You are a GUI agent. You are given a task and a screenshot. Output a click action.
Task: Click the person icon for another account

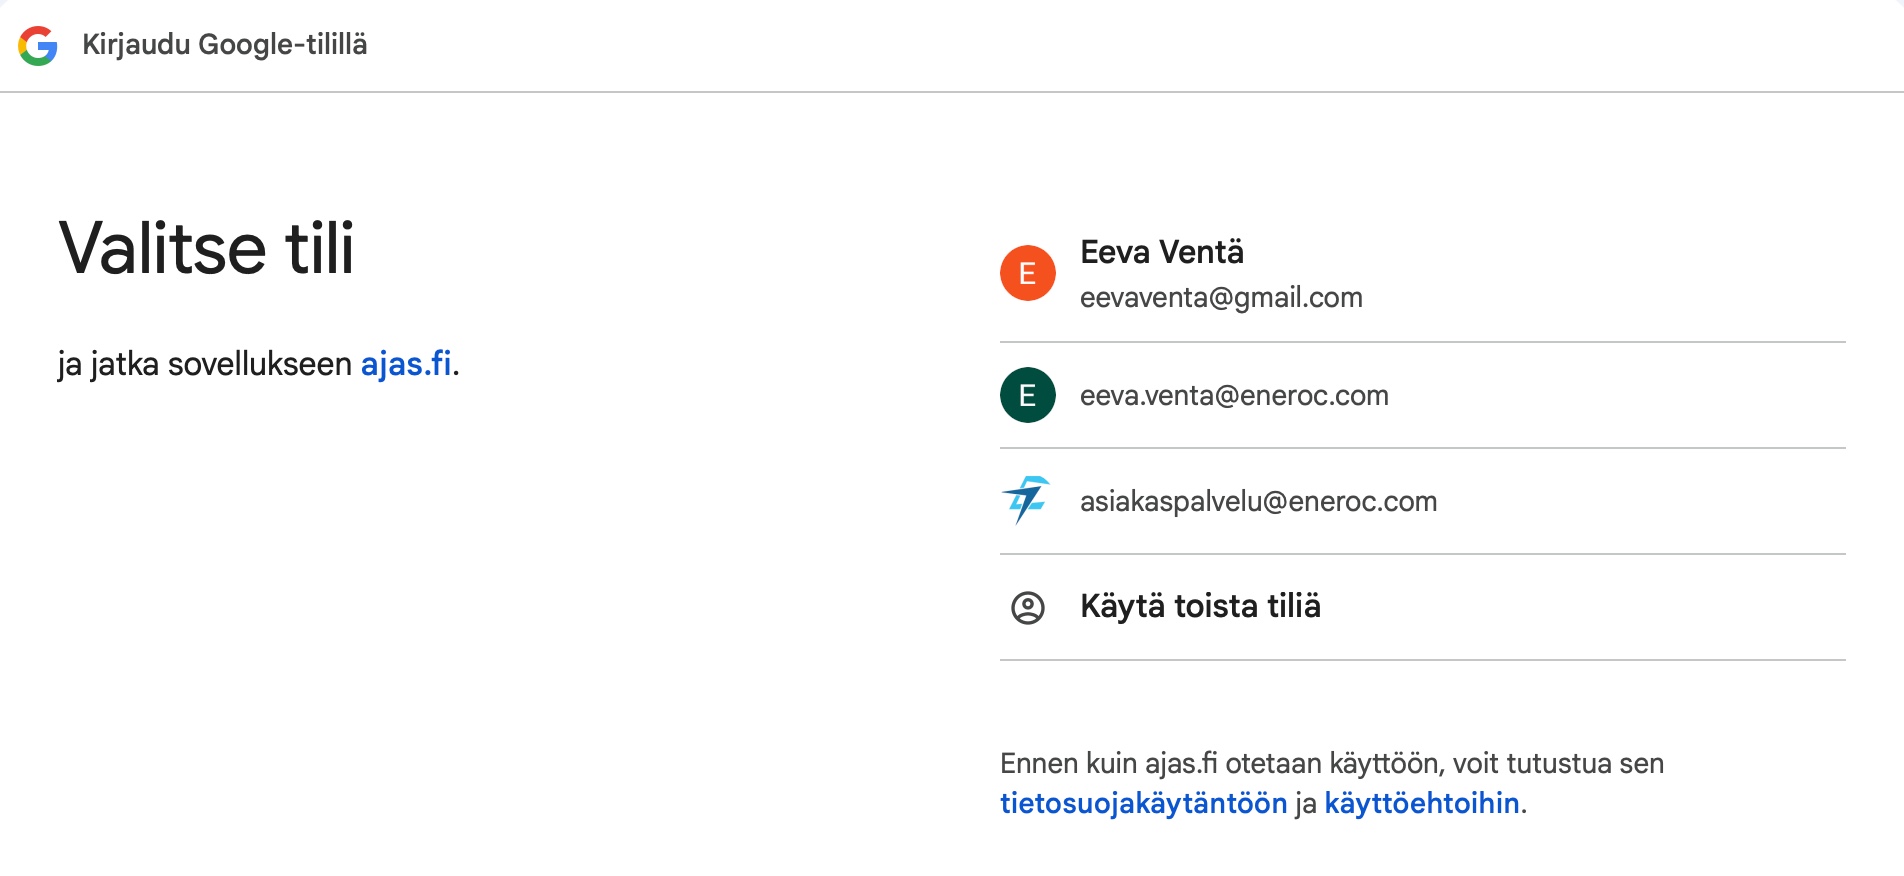coord(1027,607)
